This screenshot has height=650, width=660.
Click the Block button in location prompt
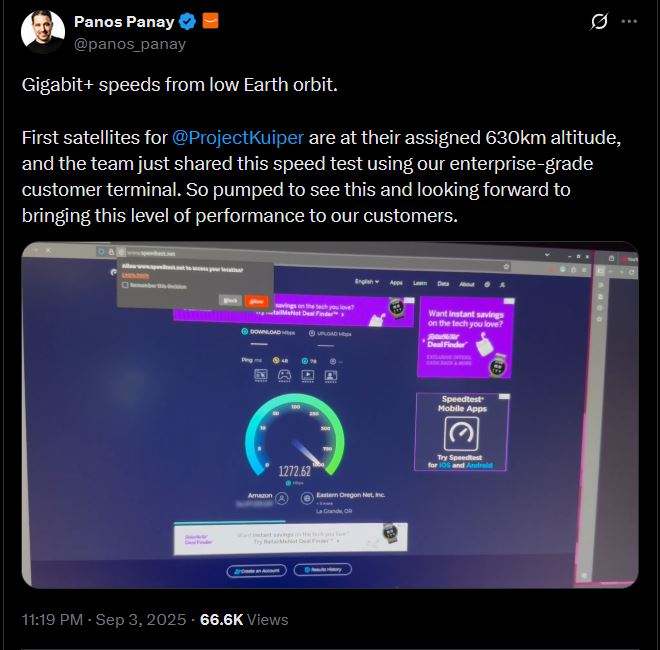click(x=230, y=300)
